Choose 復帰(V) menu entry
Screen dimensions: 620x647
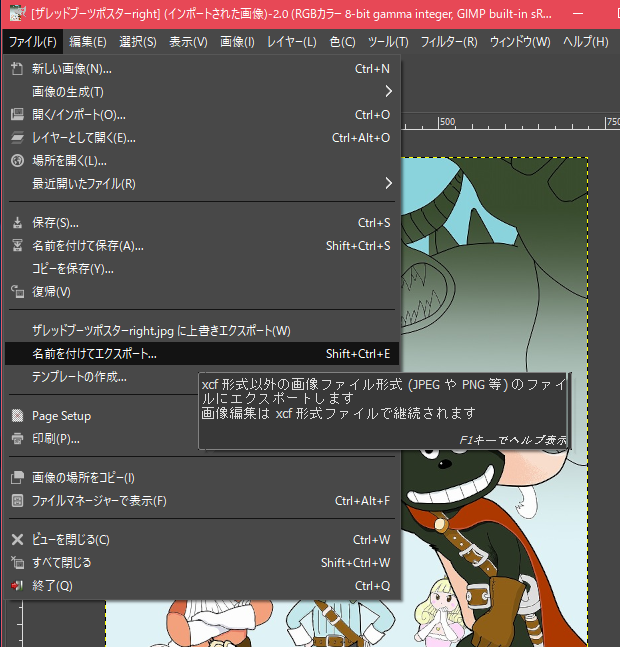tap(202, 292)
